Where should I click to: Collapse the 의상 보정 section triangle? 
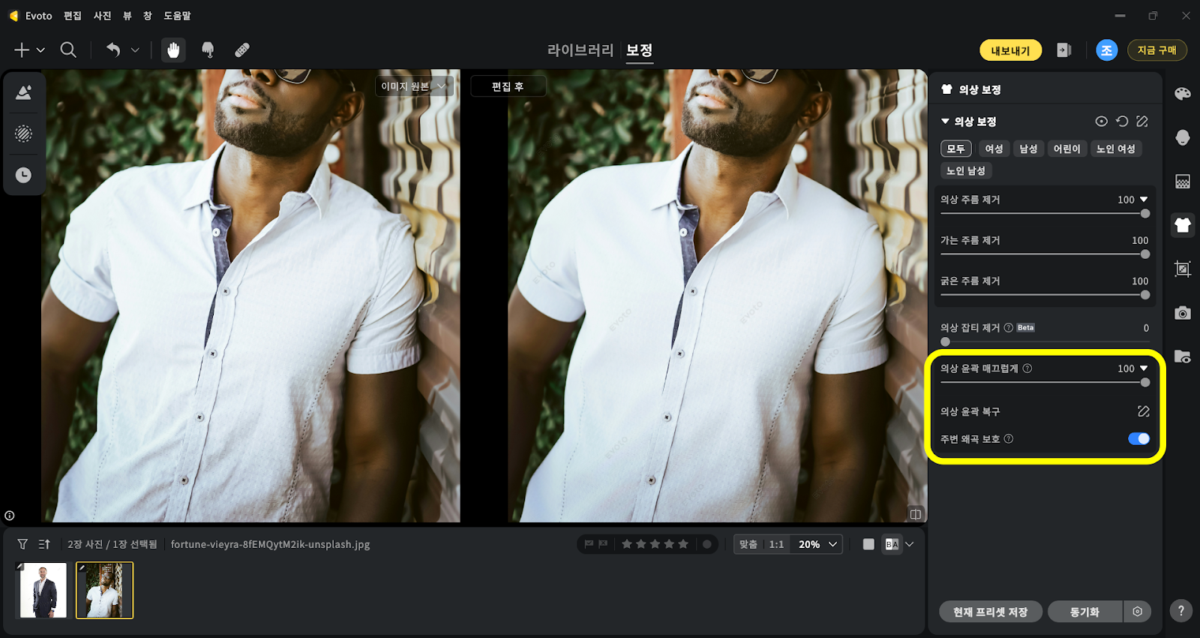(x=945, y=121)
